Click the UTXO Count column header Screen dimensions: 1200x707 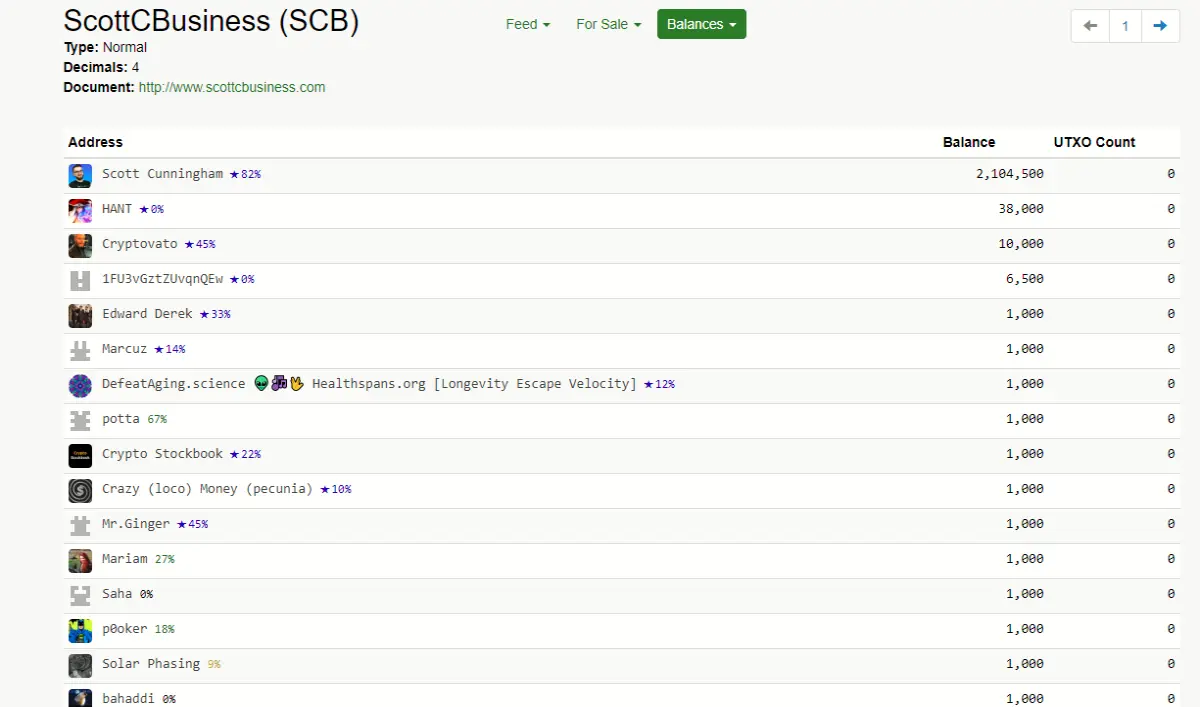1094,142
